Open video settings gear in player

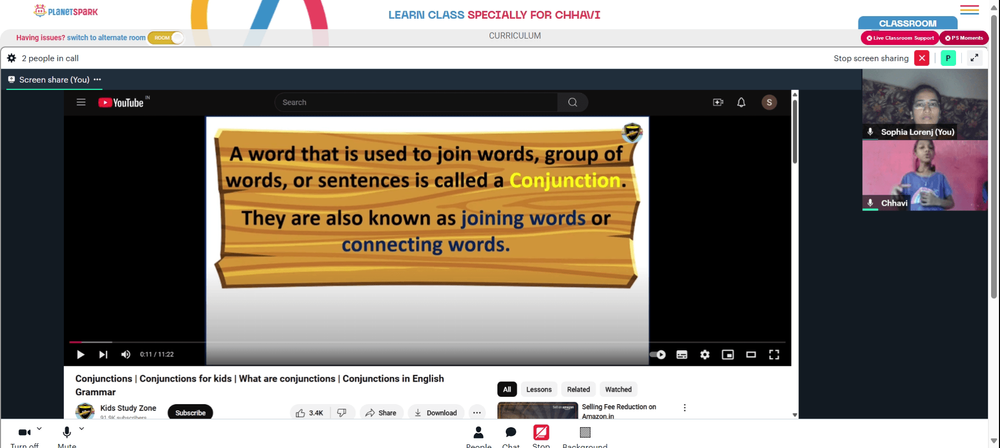point(705,355)
